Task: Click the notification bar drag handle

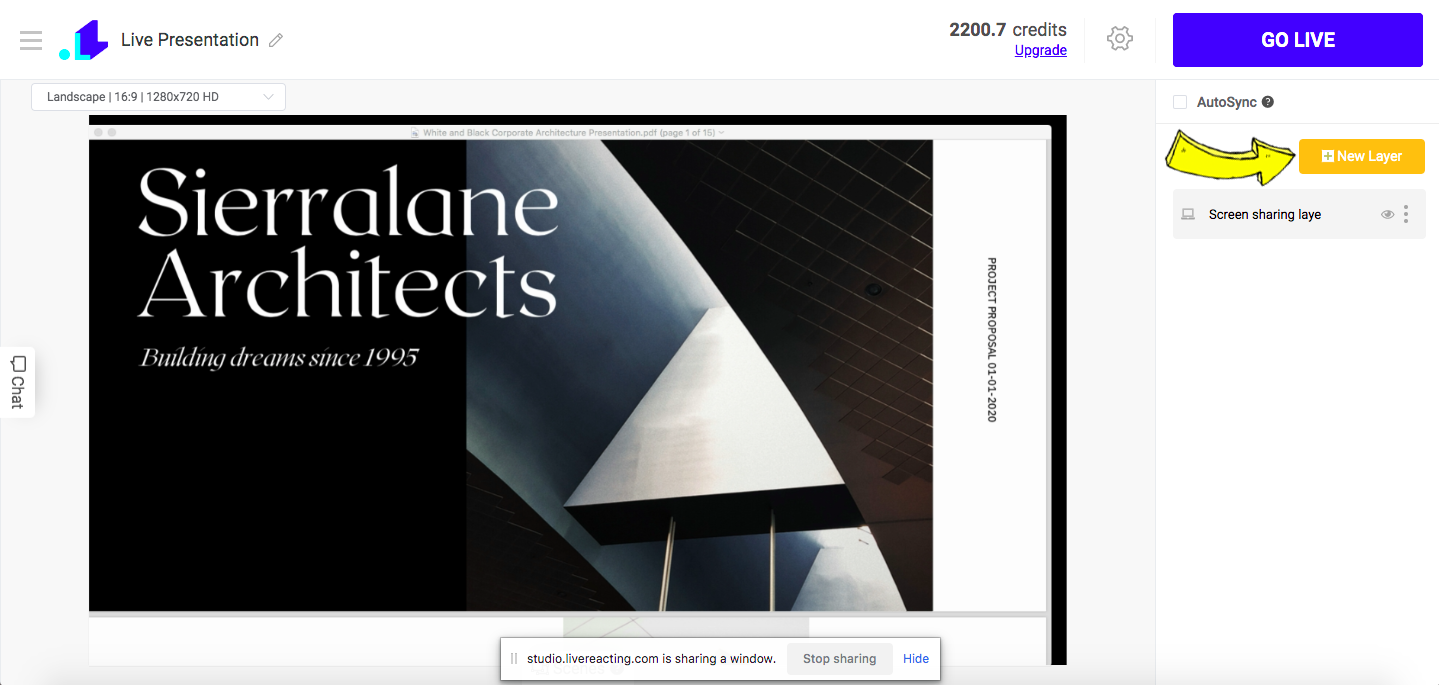Action: [x=514, y=659]
